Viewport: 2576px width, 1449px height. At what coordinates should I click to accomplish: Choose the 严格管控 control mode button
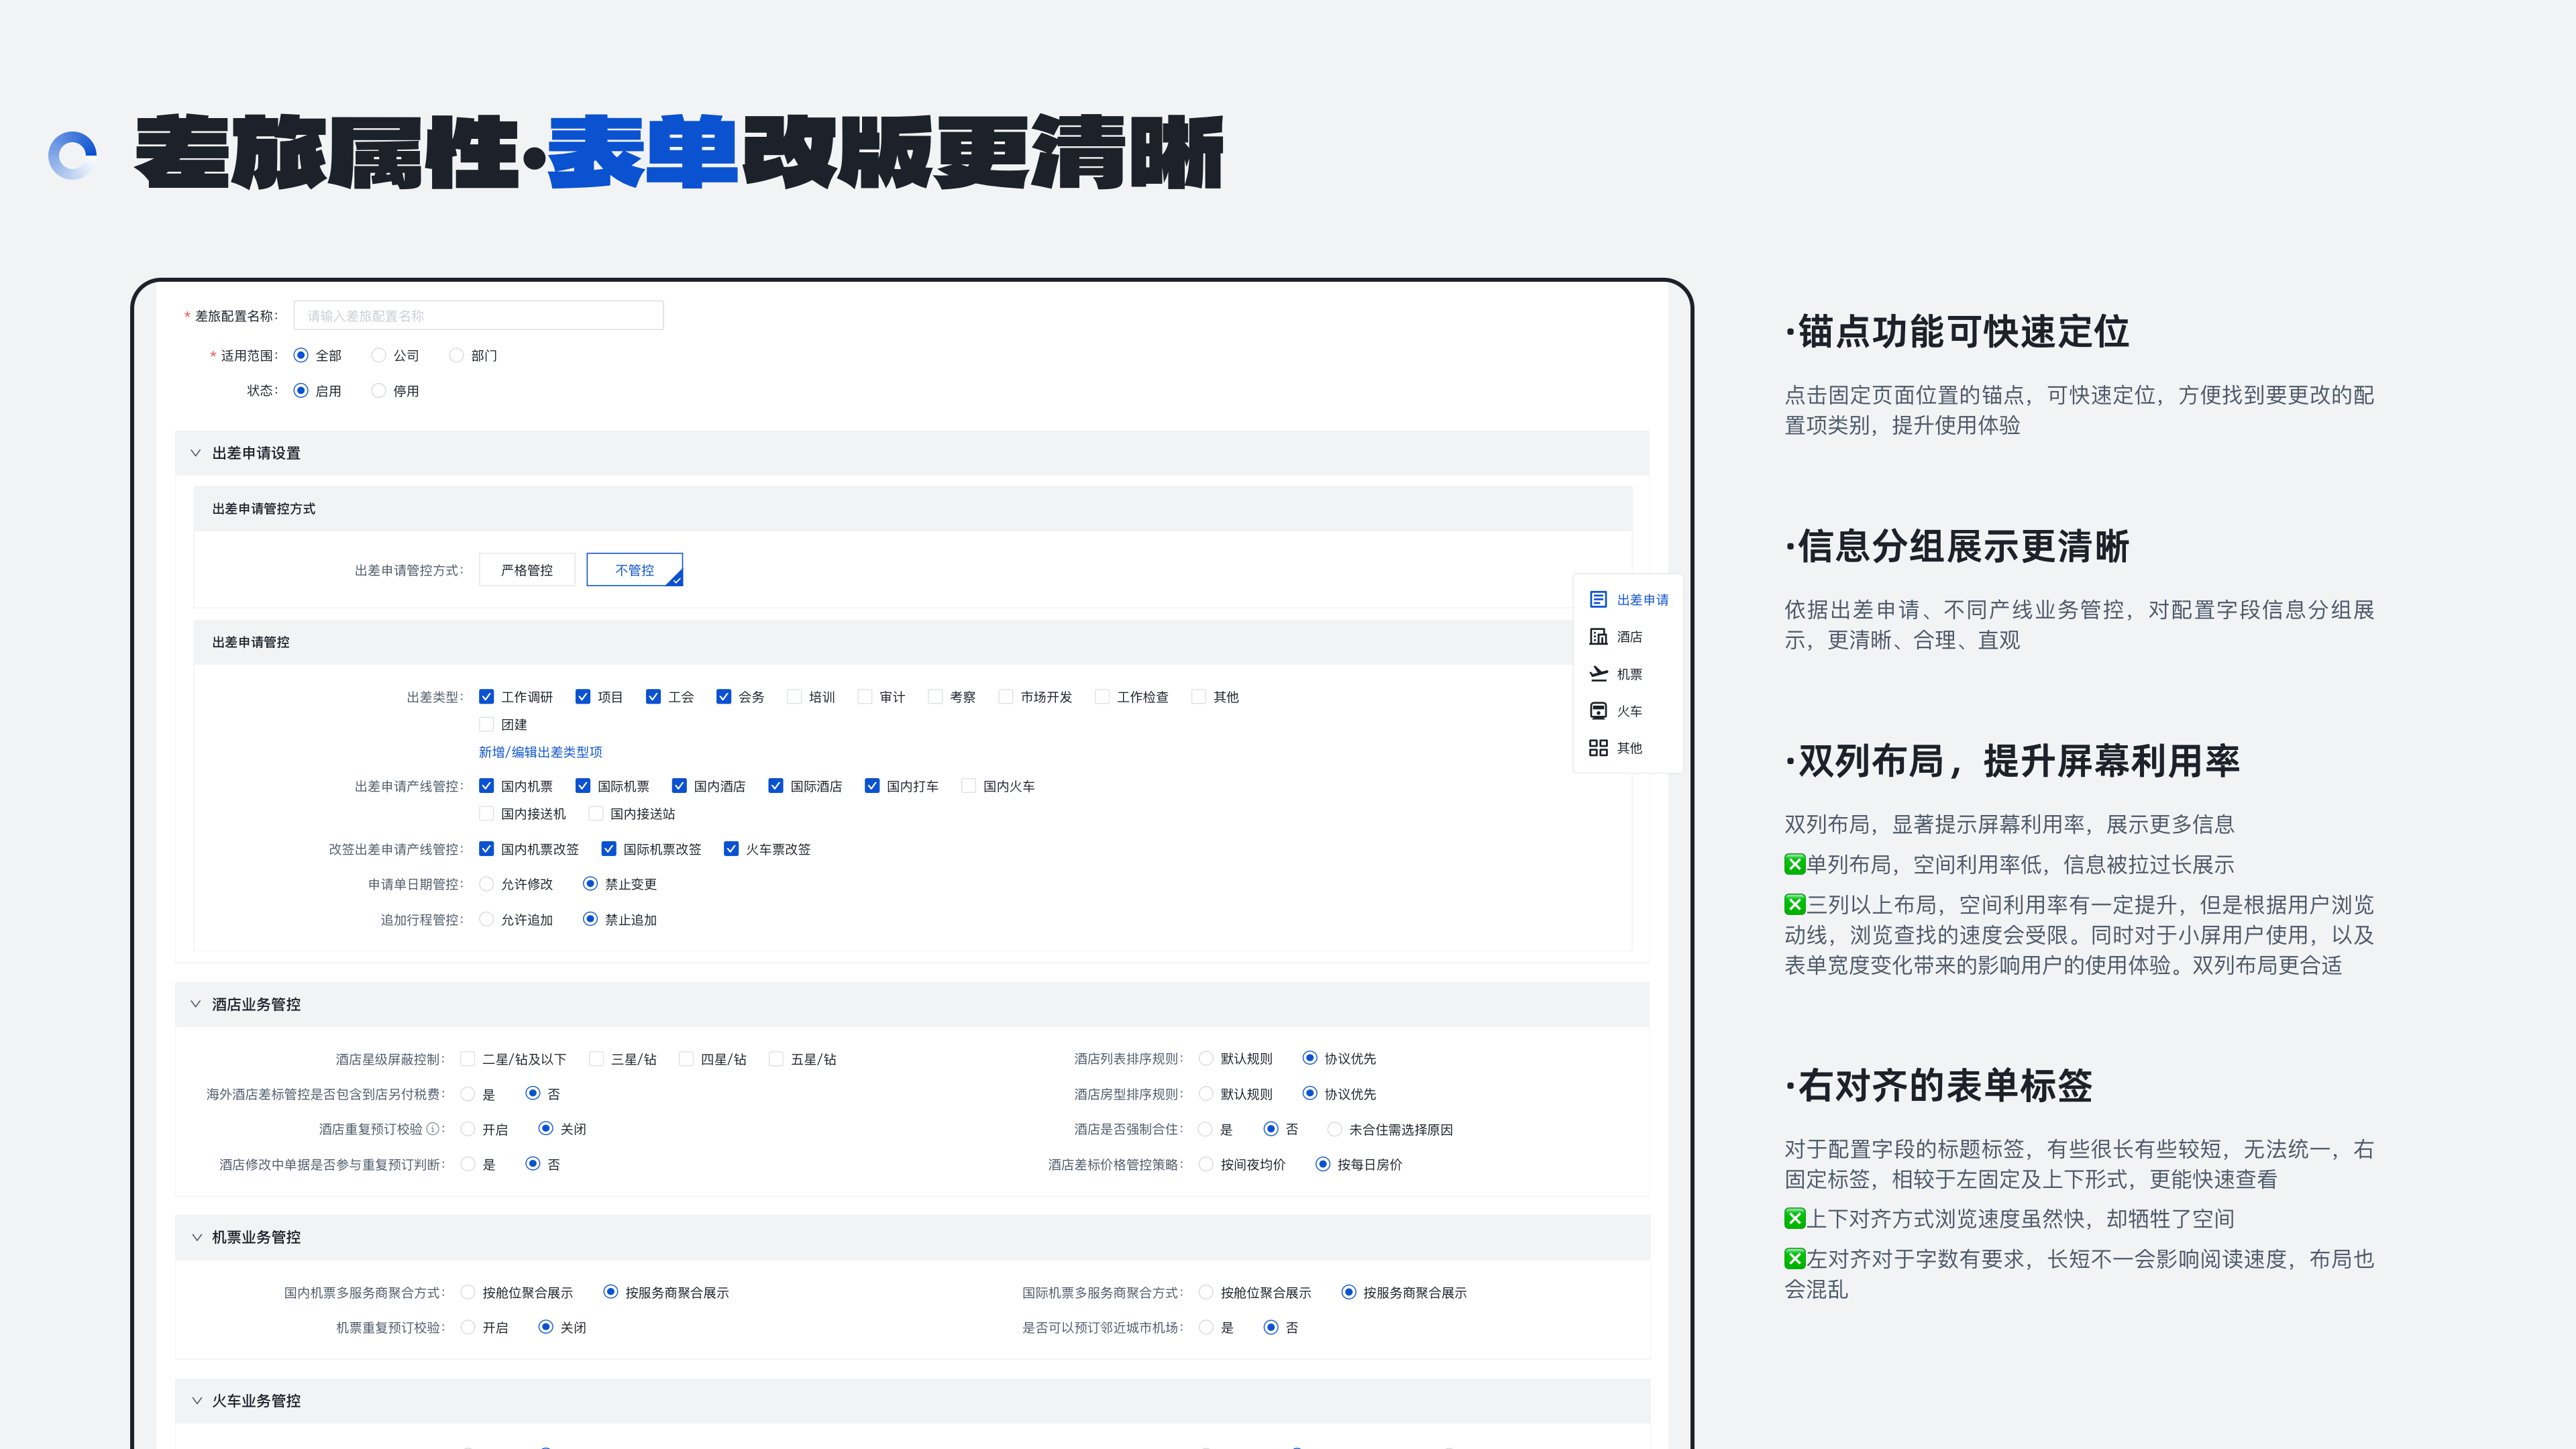point(527,570)
